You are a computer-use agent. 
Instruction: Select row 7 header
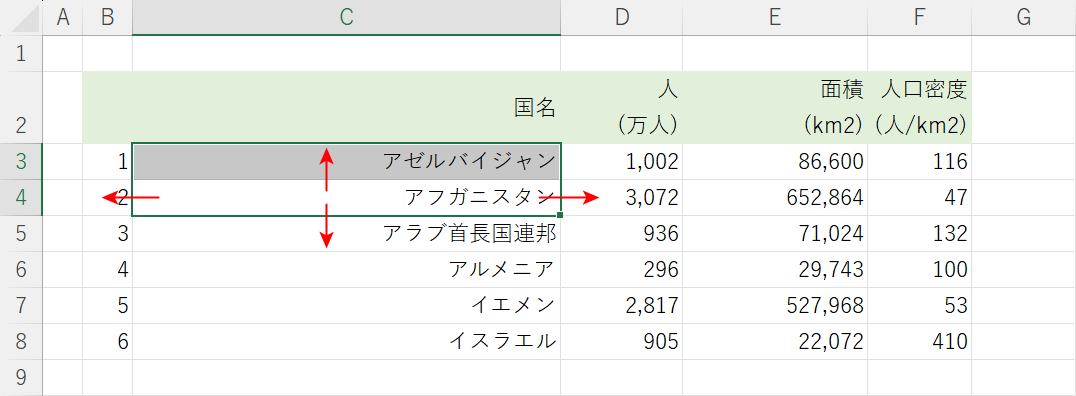pyautogui.click(x=21, y=305)
